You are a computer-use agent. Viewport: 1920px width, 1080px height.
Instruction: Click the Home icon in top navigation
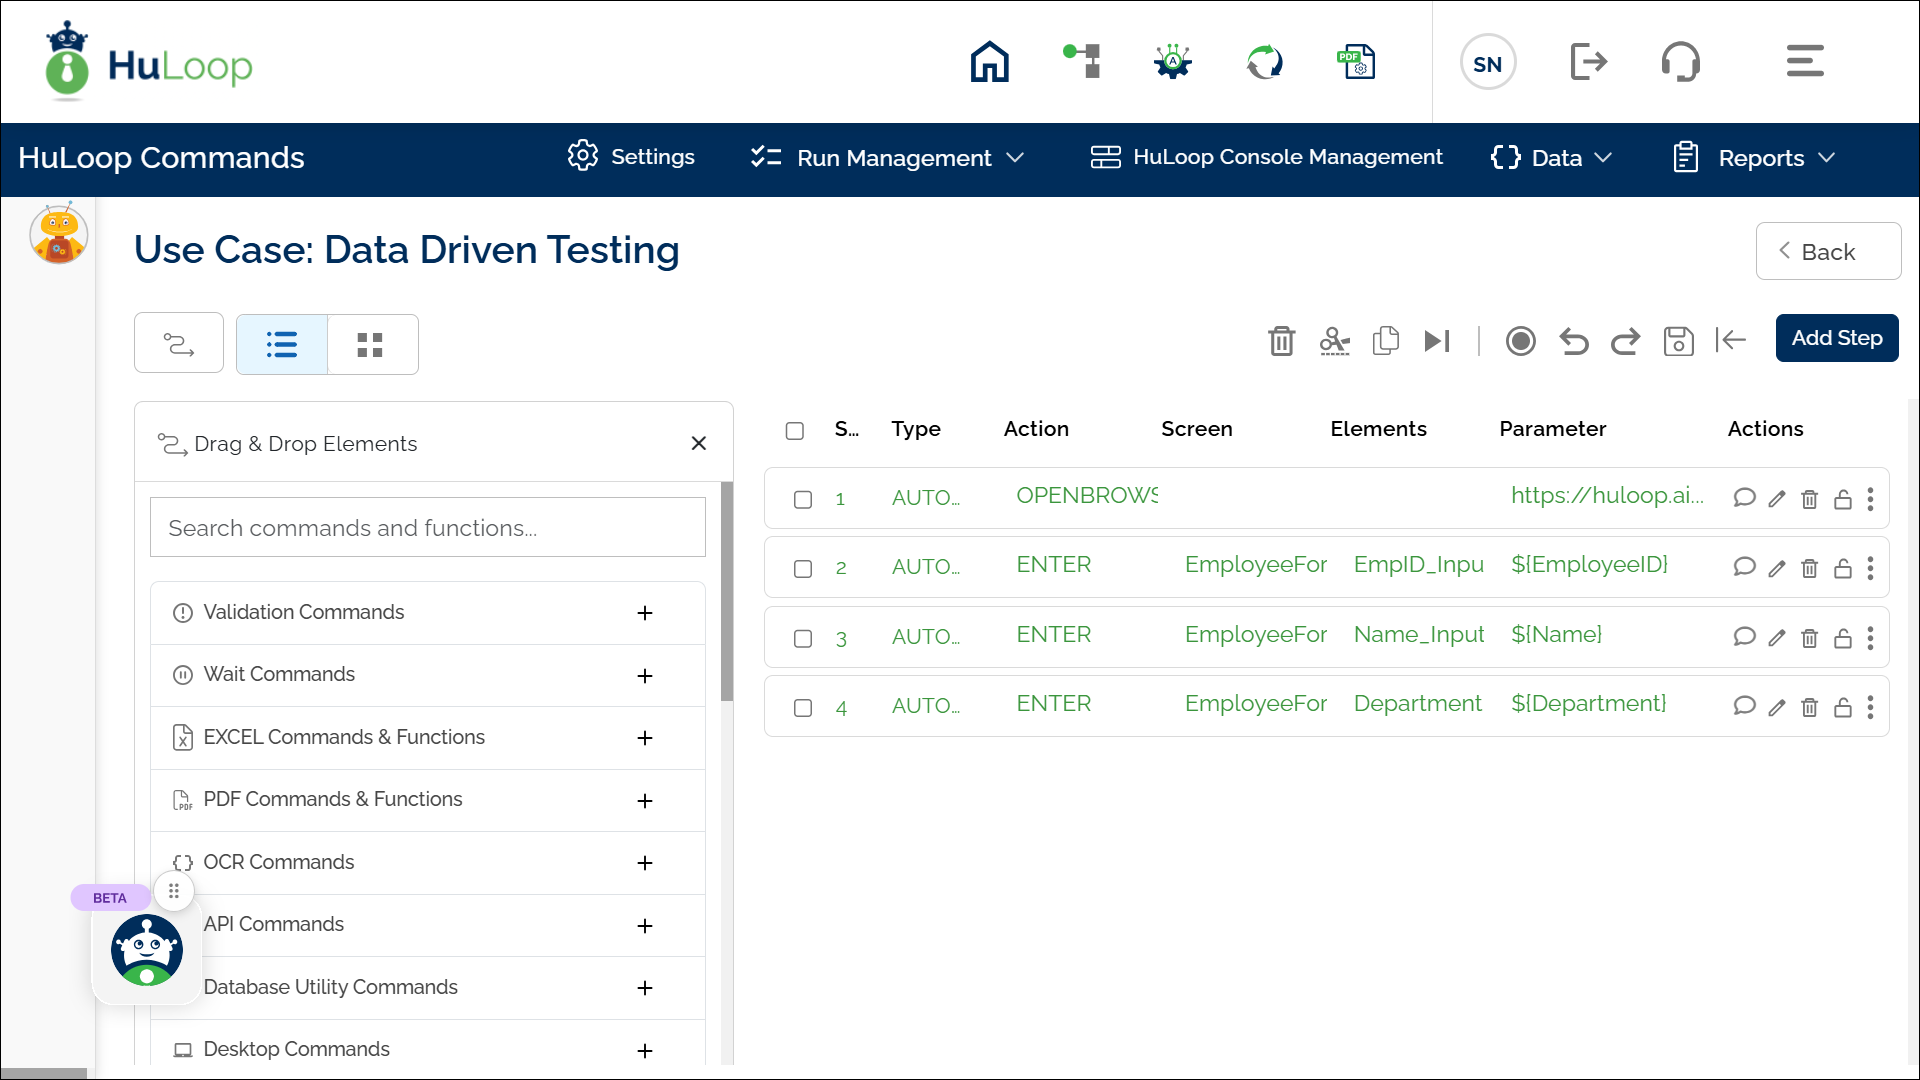click(x=989, y=62)
